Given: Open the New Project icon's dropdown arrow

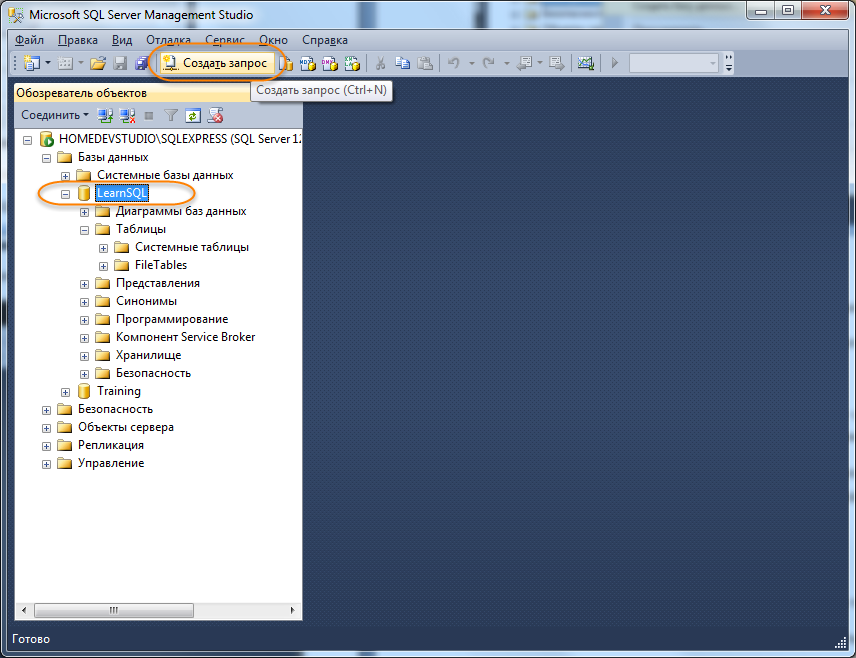Looking at the screenshot, I should (x=48, y=63).
